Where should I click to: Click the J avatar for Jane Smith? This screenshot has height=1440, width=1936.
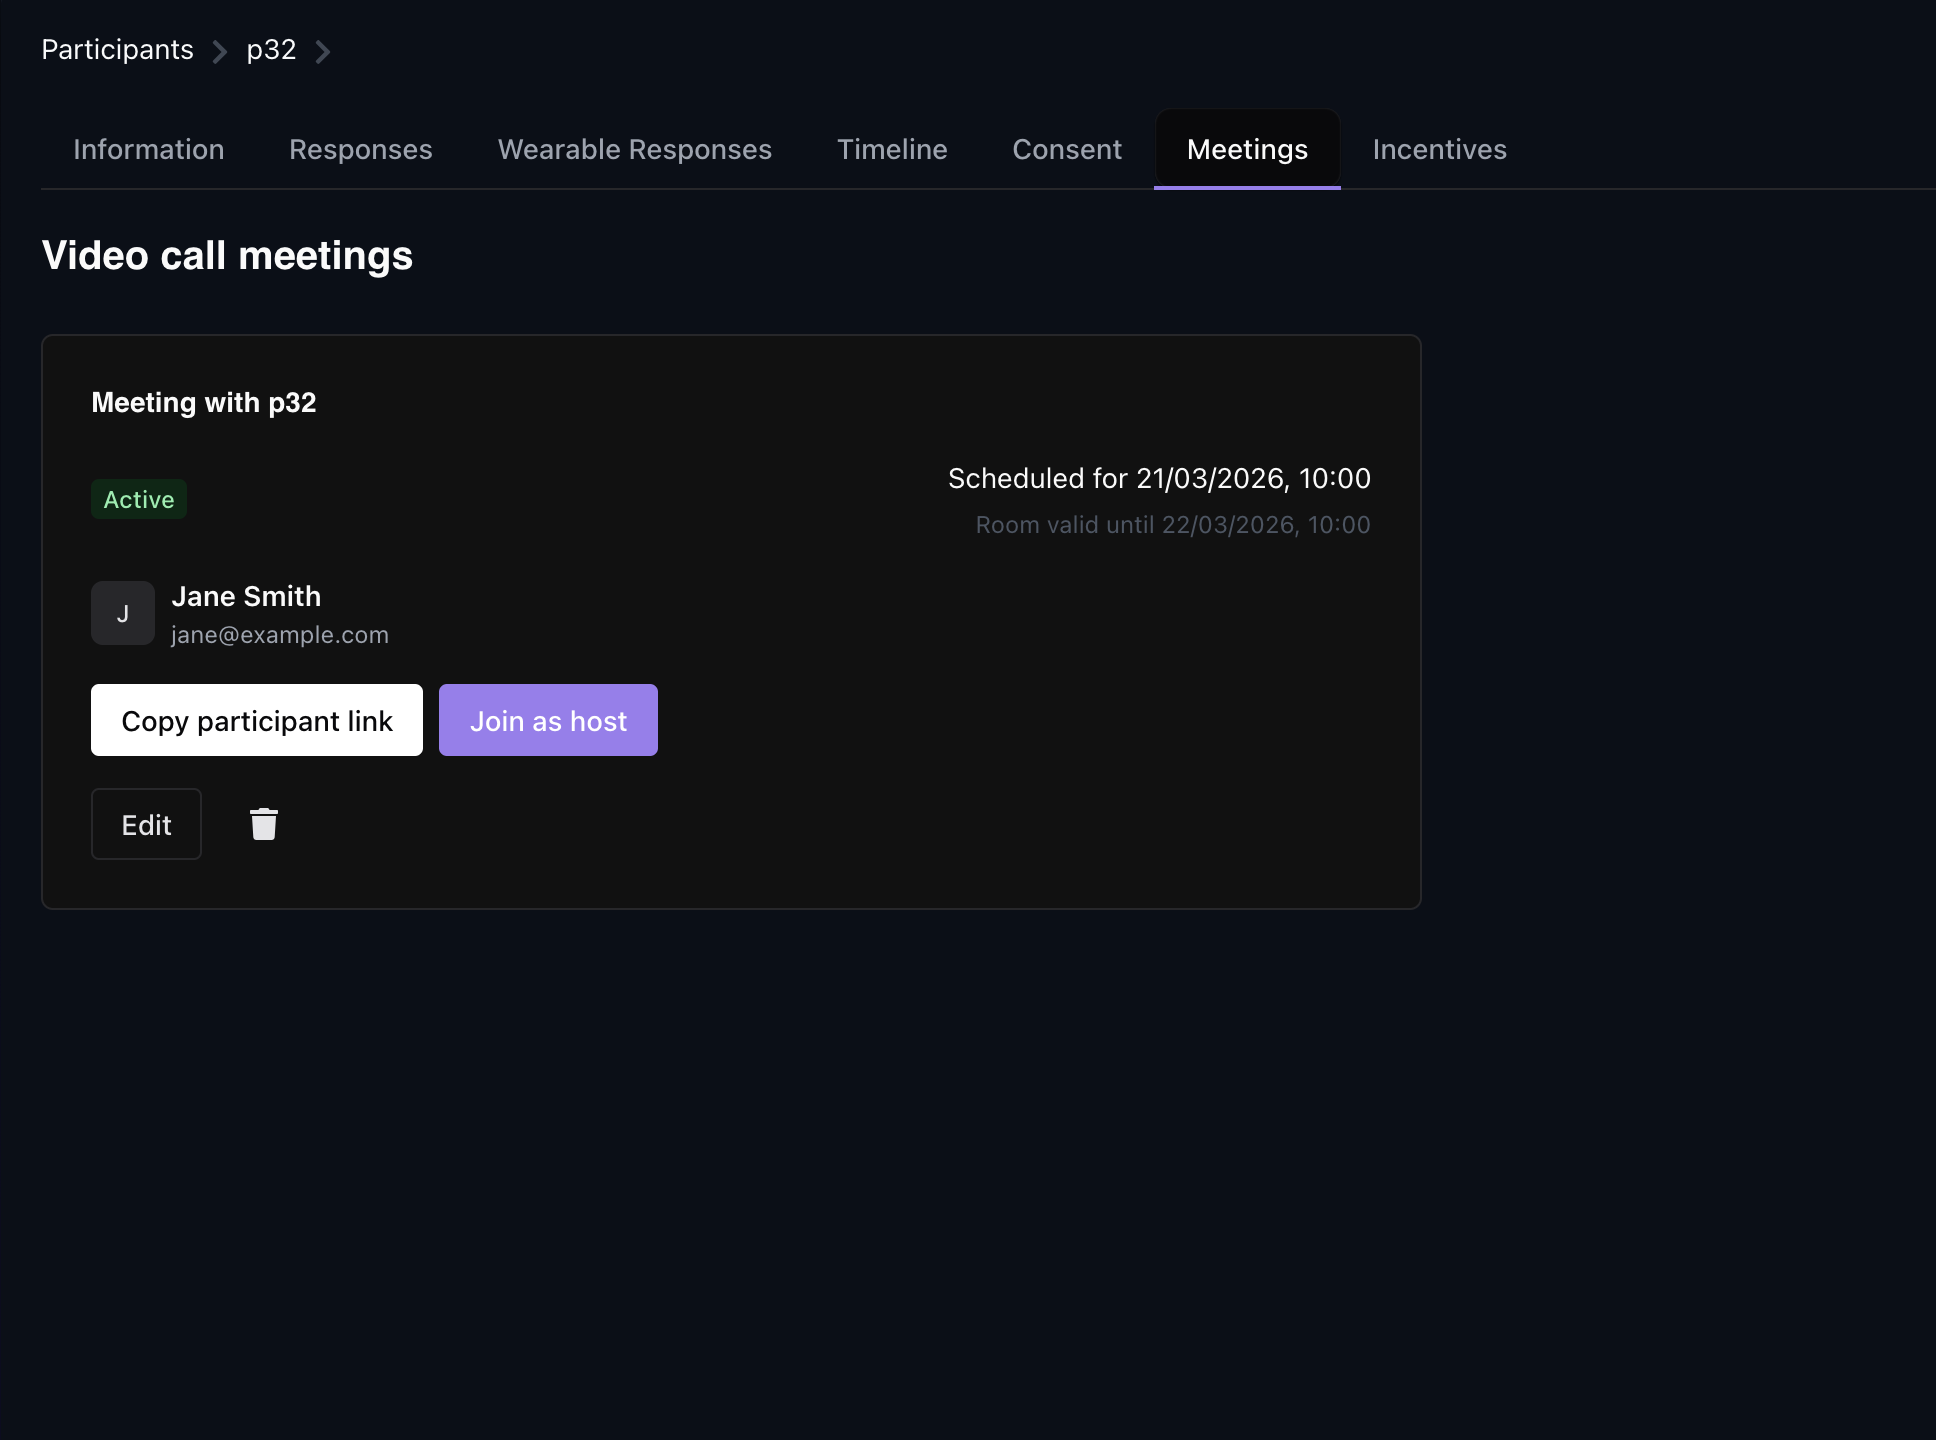pyautogui.click(x=123, y=613)
